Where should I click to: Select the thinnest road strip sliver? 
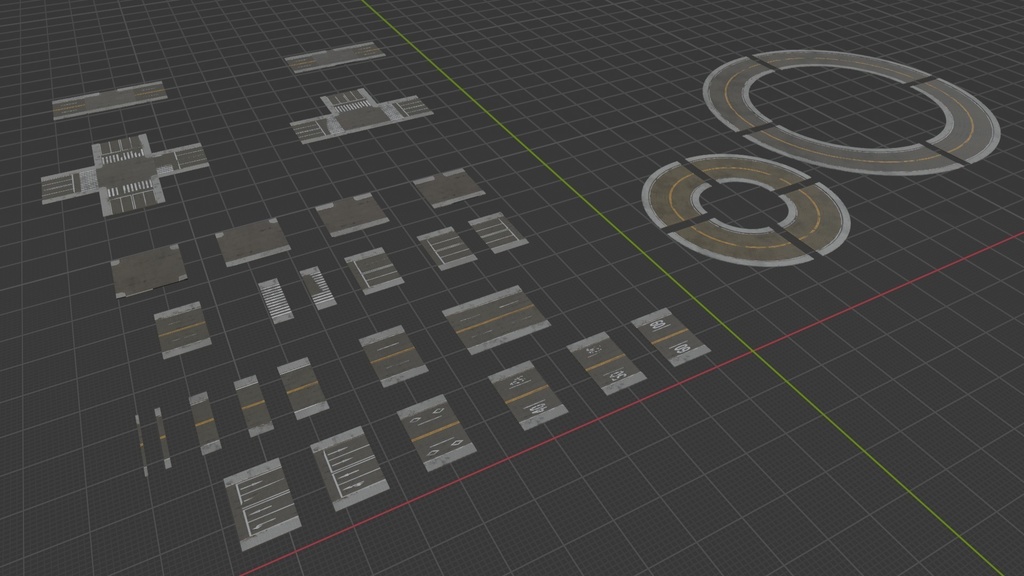142,445
